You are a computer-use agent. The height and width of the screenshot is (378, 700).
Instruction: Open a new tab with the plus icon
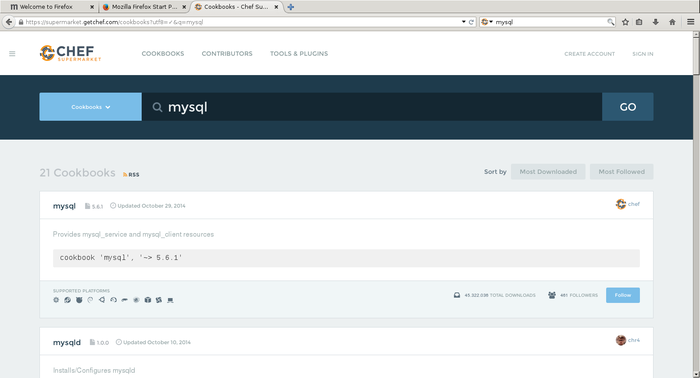tap(291, 7)
